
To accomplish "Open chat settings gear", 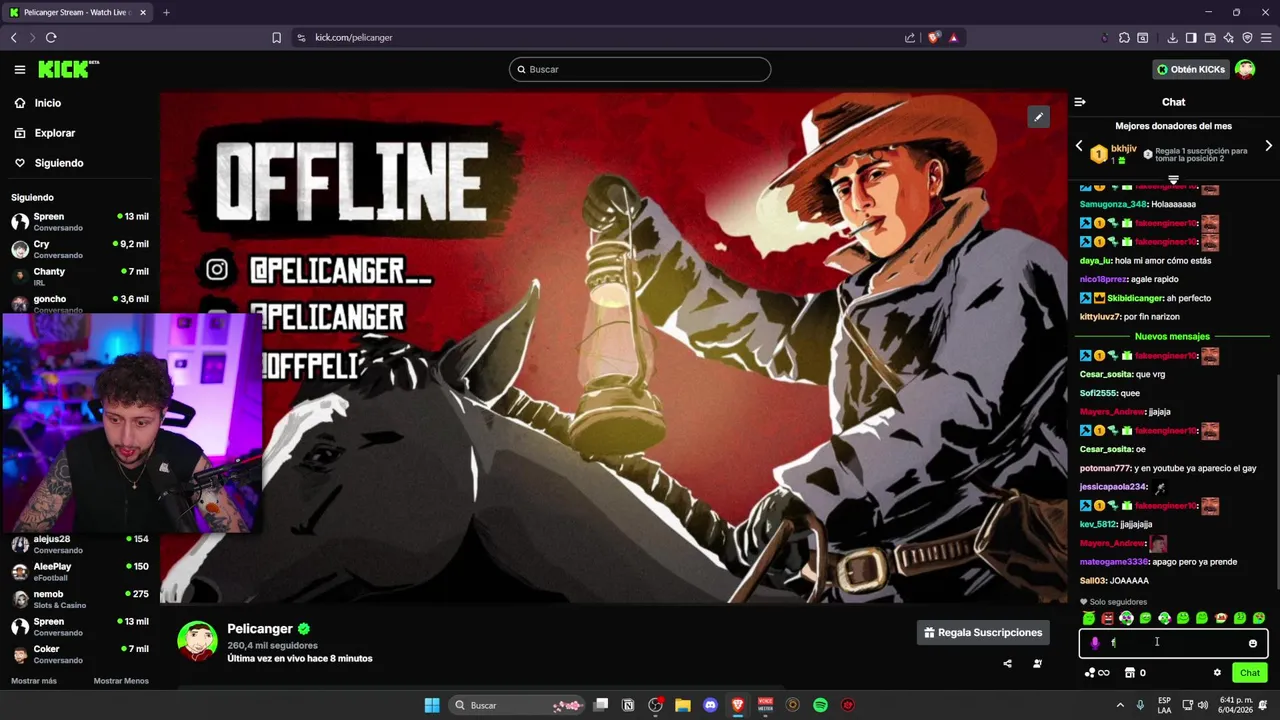I will point(1217,673).
